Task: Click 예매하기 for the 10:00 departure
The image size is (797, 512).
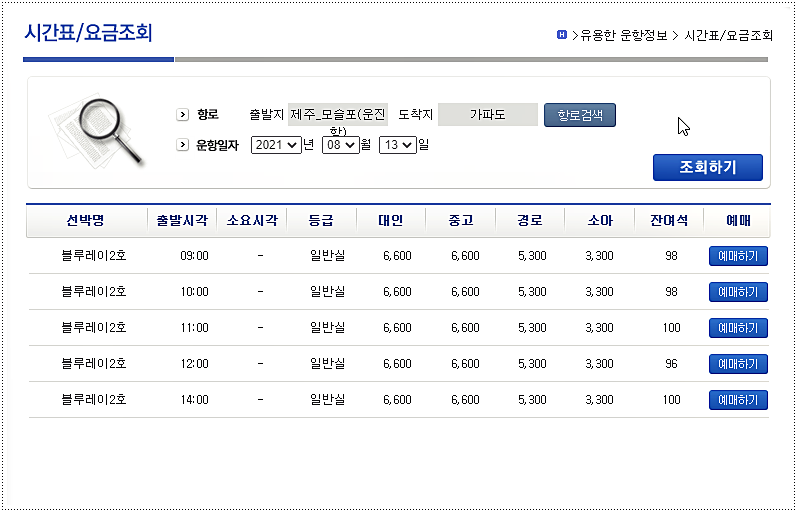Action: click(x=738, y=292)
